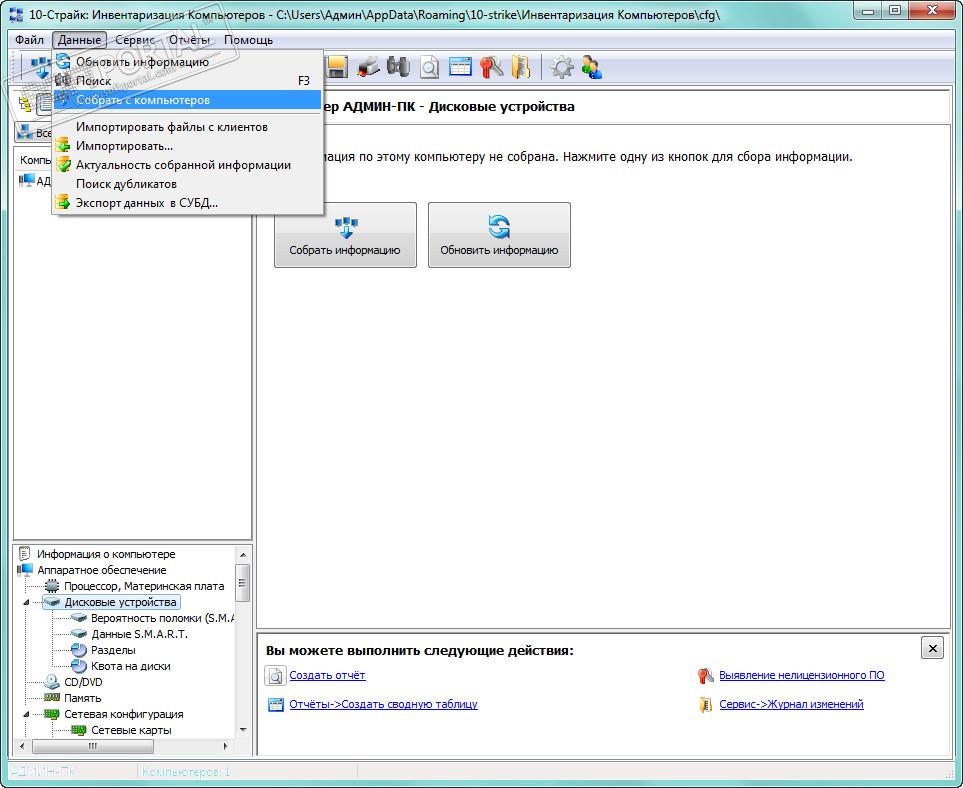The image size is (963, 788).
Task: Select the Квота на диски item
Action: (131, 666)
